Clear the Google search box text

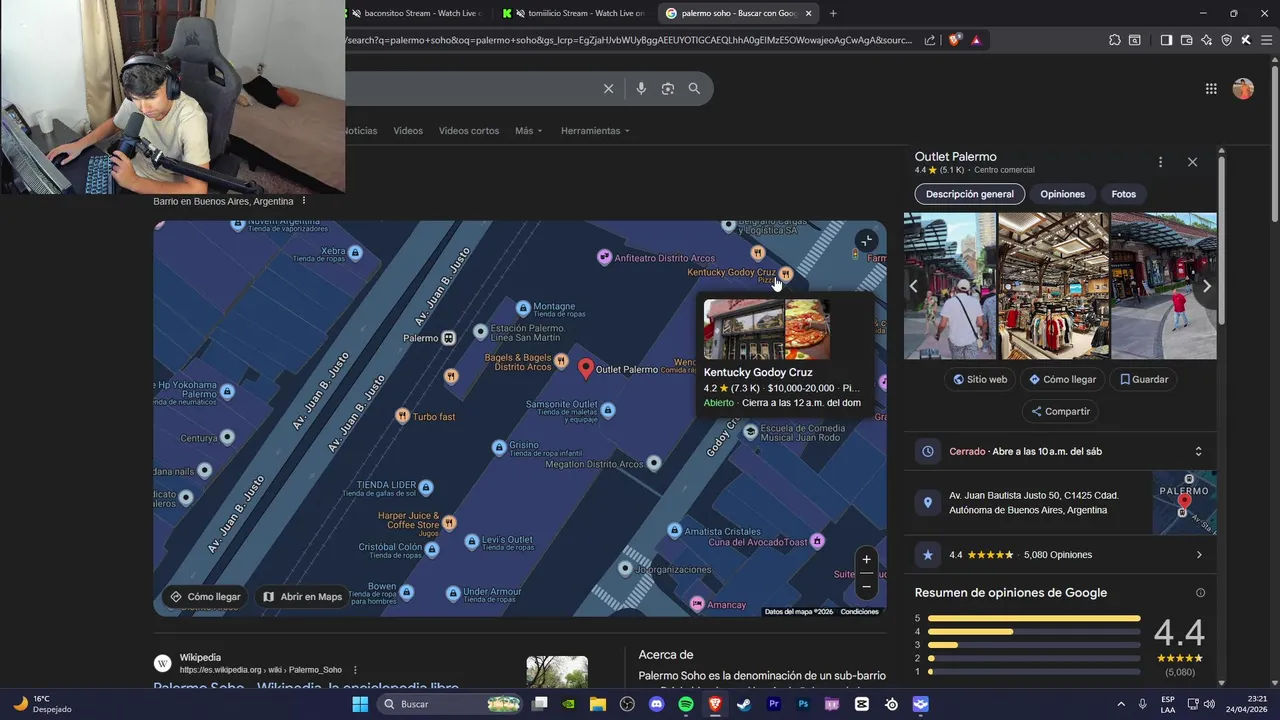point(608,89)
